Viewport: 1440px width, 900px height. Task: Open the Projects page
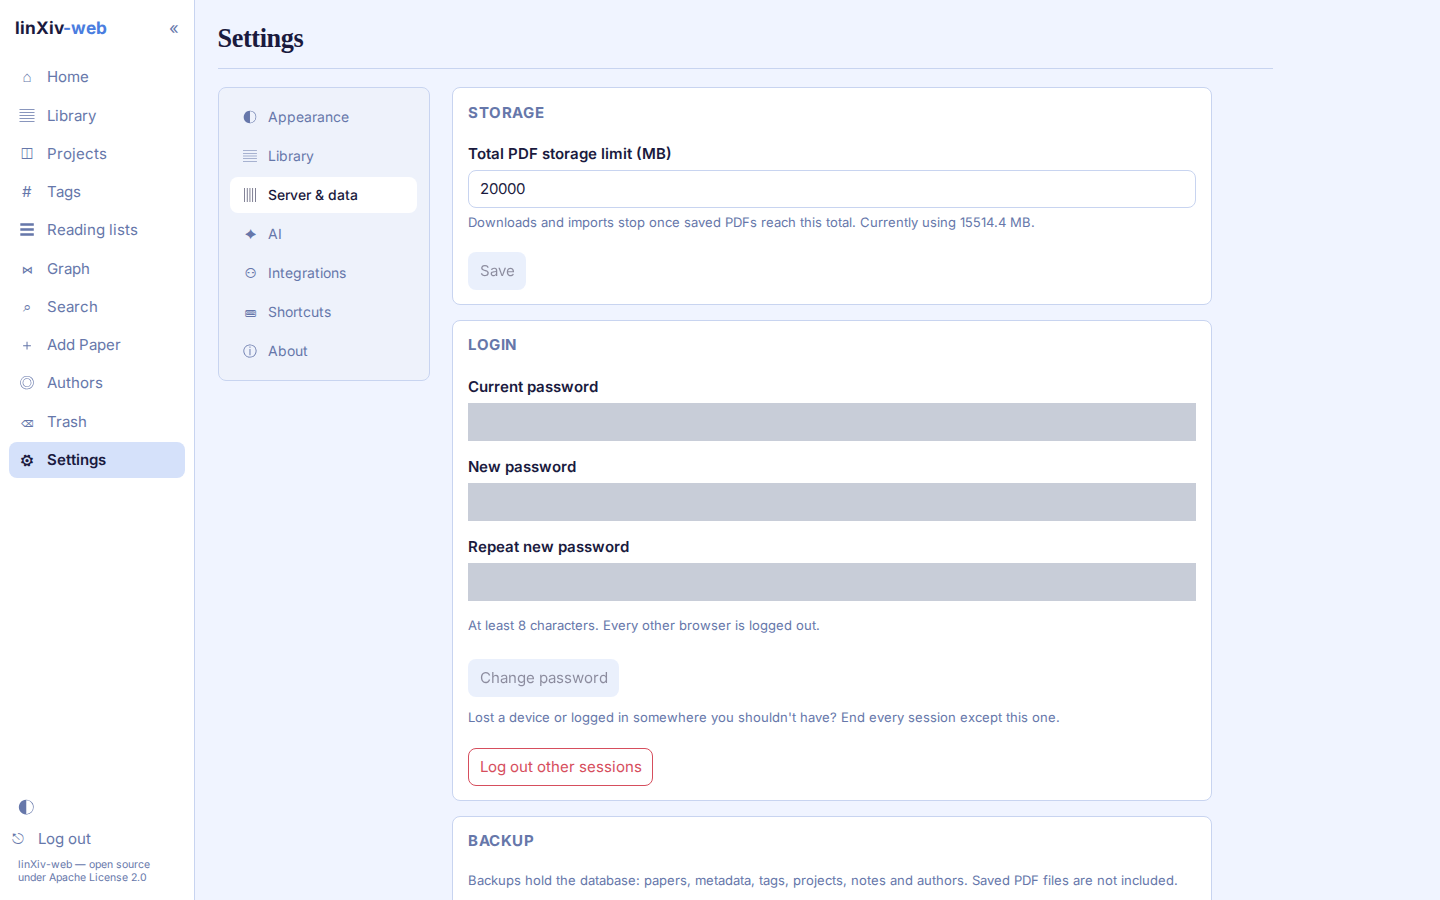pos(97,154)
